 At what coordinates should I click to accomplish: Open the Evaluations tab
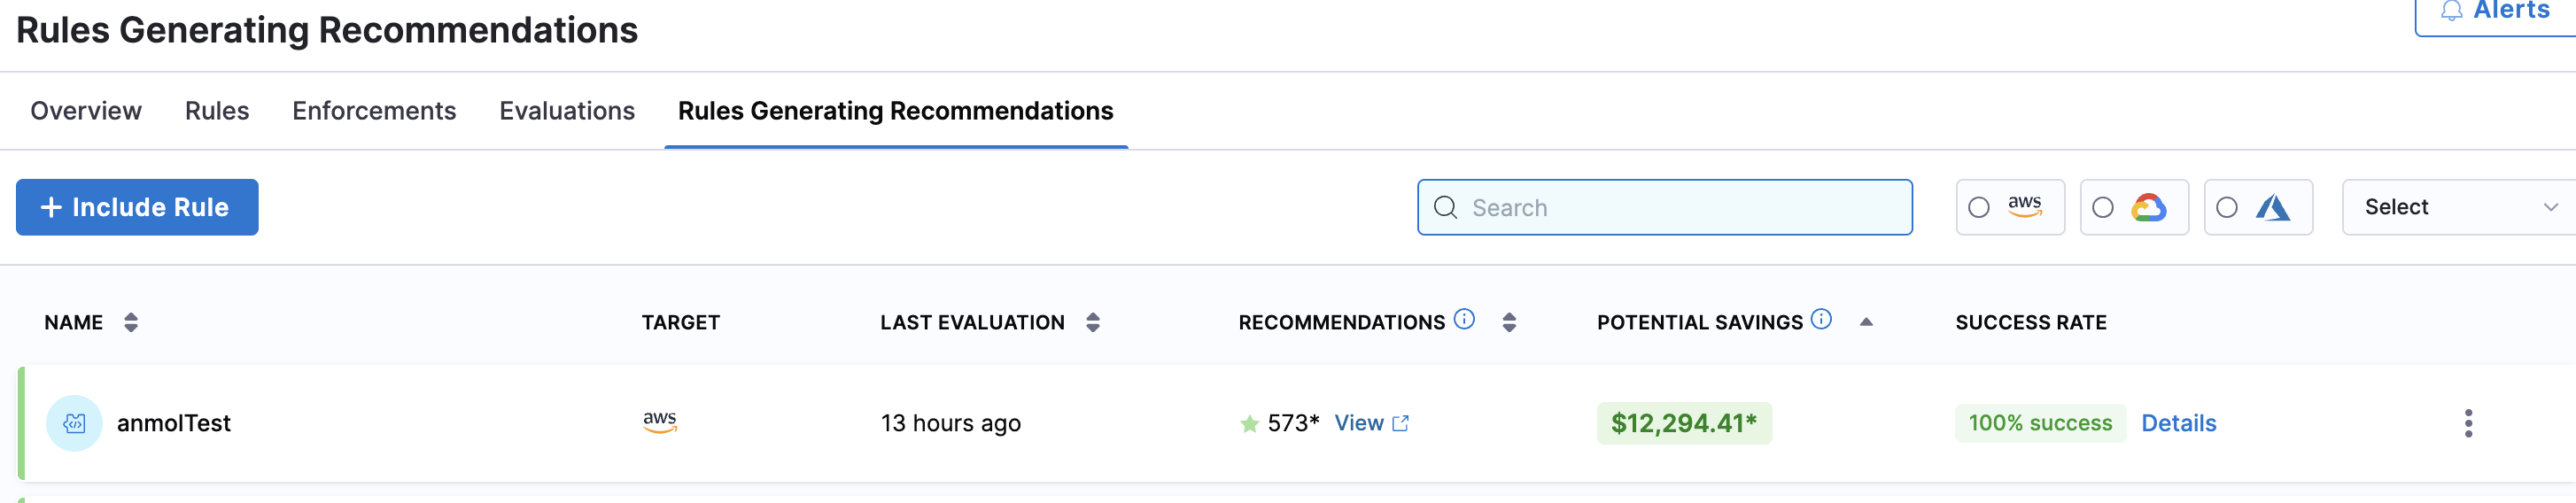coord(567,110)
